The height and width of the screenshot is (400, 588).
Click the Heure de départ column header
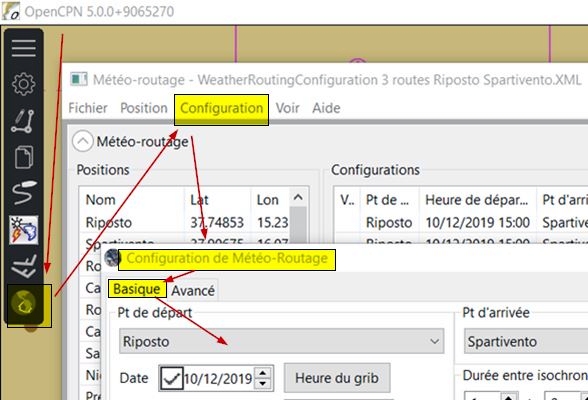[478, 199]
